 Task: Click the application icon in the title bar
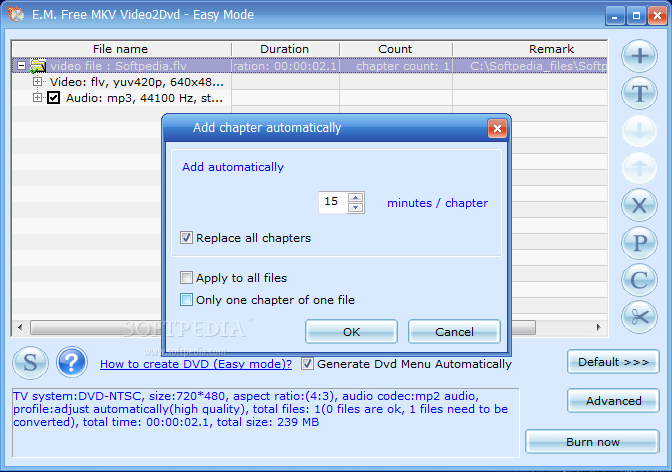[x=16, y=14]
